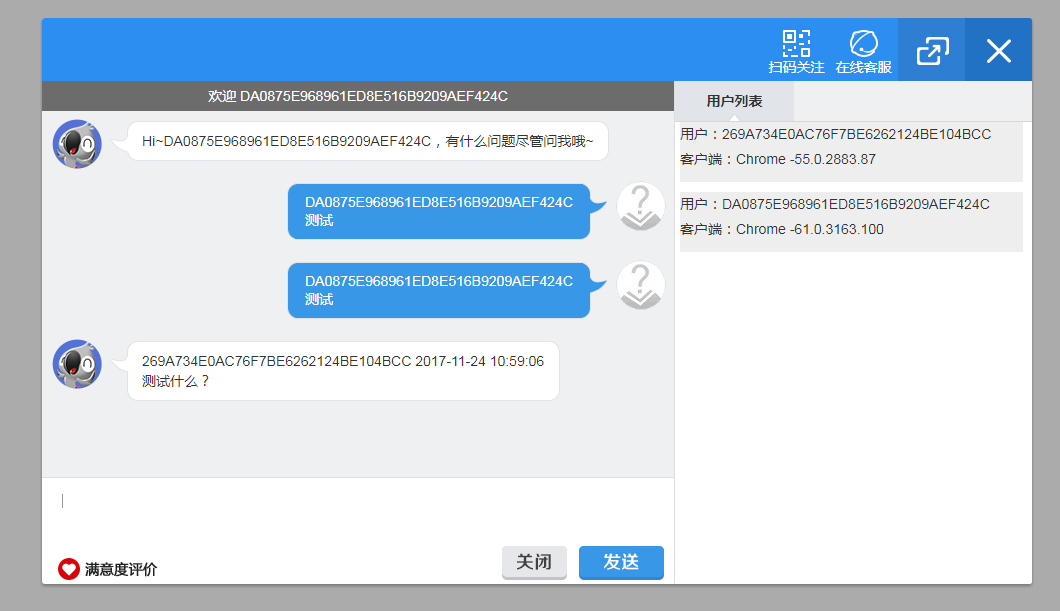Click the 欢迎 header bar
This screenshot has height=611, width=1060.
(357, 96)
